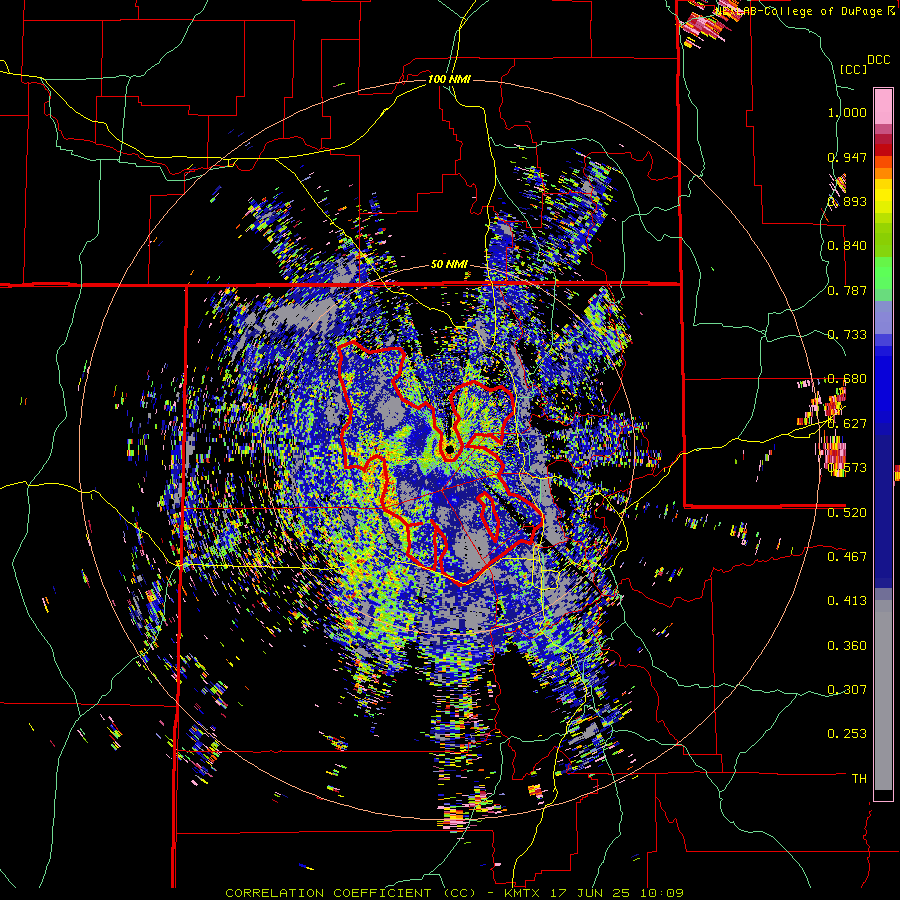Click the 0.307 legend value

tap(847, 689)
